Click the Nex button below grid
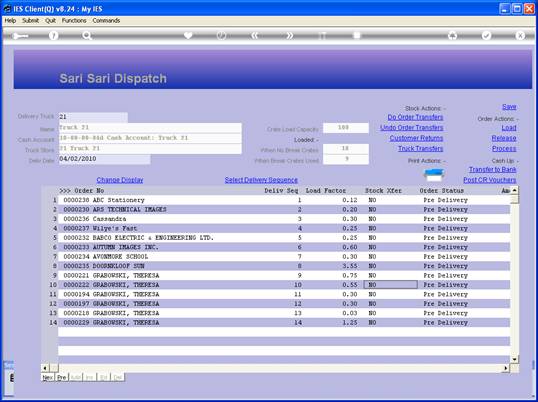538x402 pixels. coord(48,377)
